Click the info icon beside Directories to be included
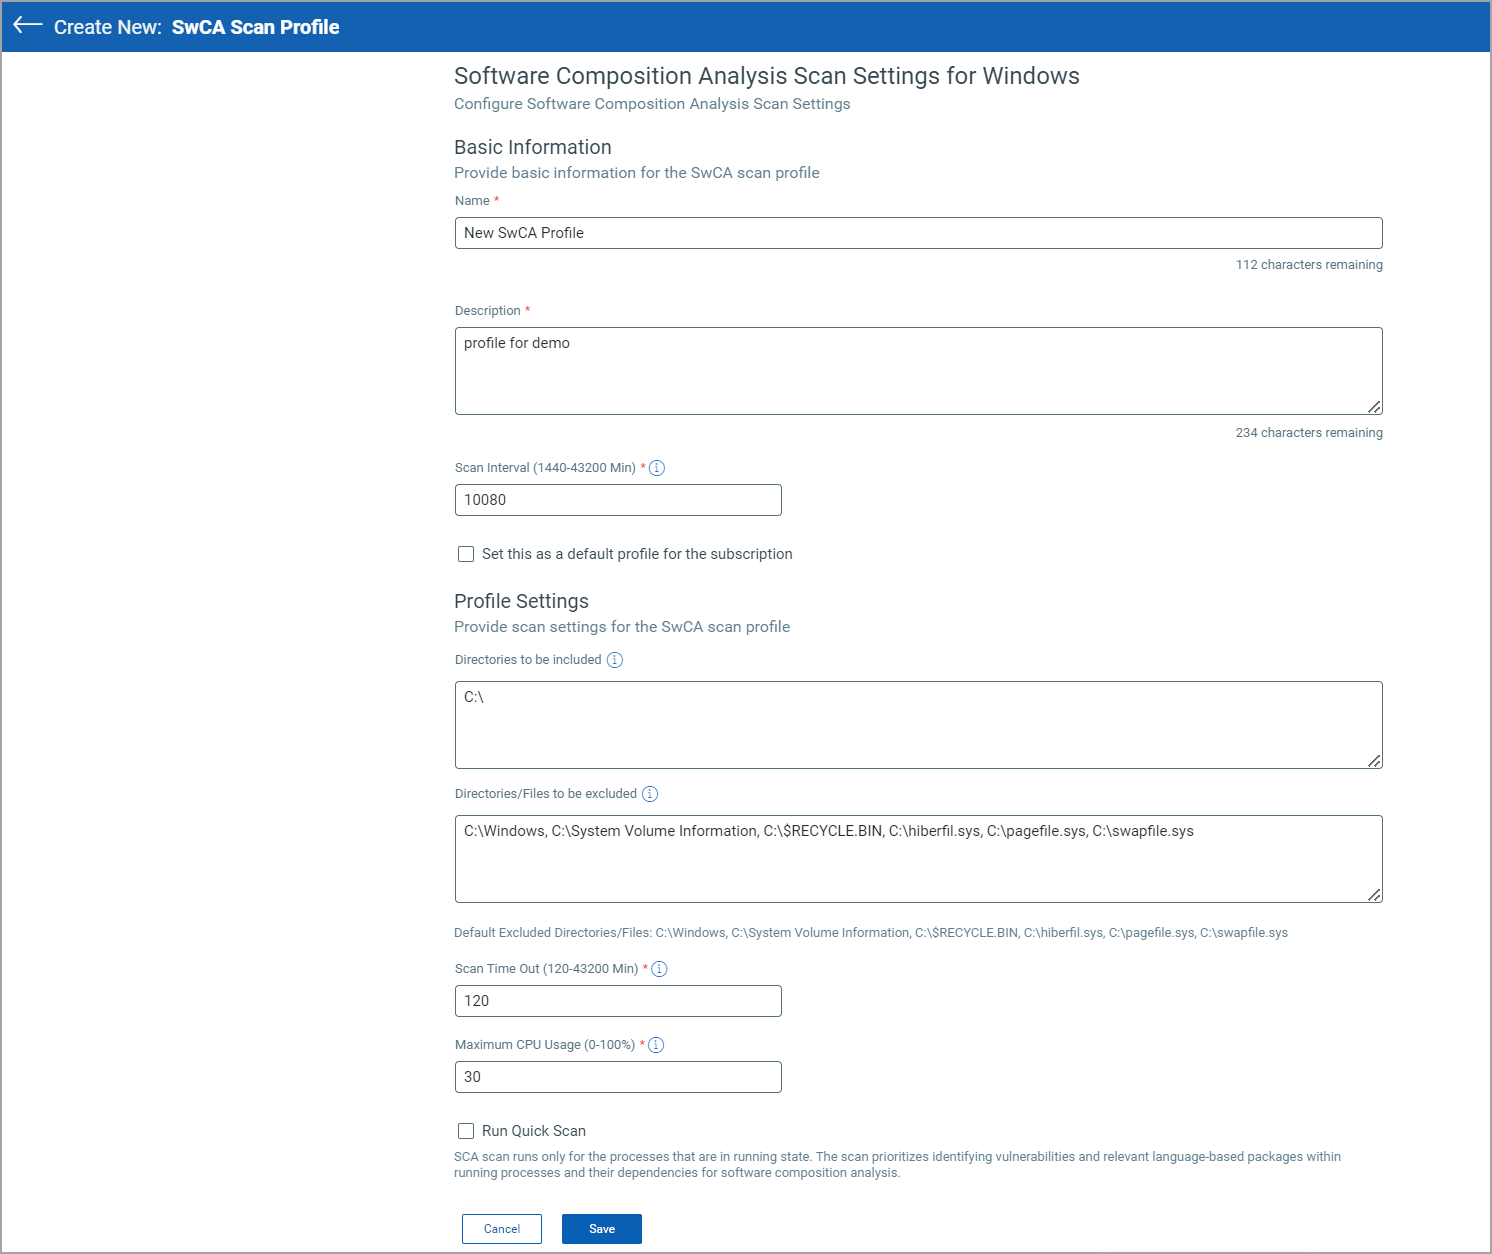The height and width of the screenshot is (1254, 1492). click(x=615, y=659)
